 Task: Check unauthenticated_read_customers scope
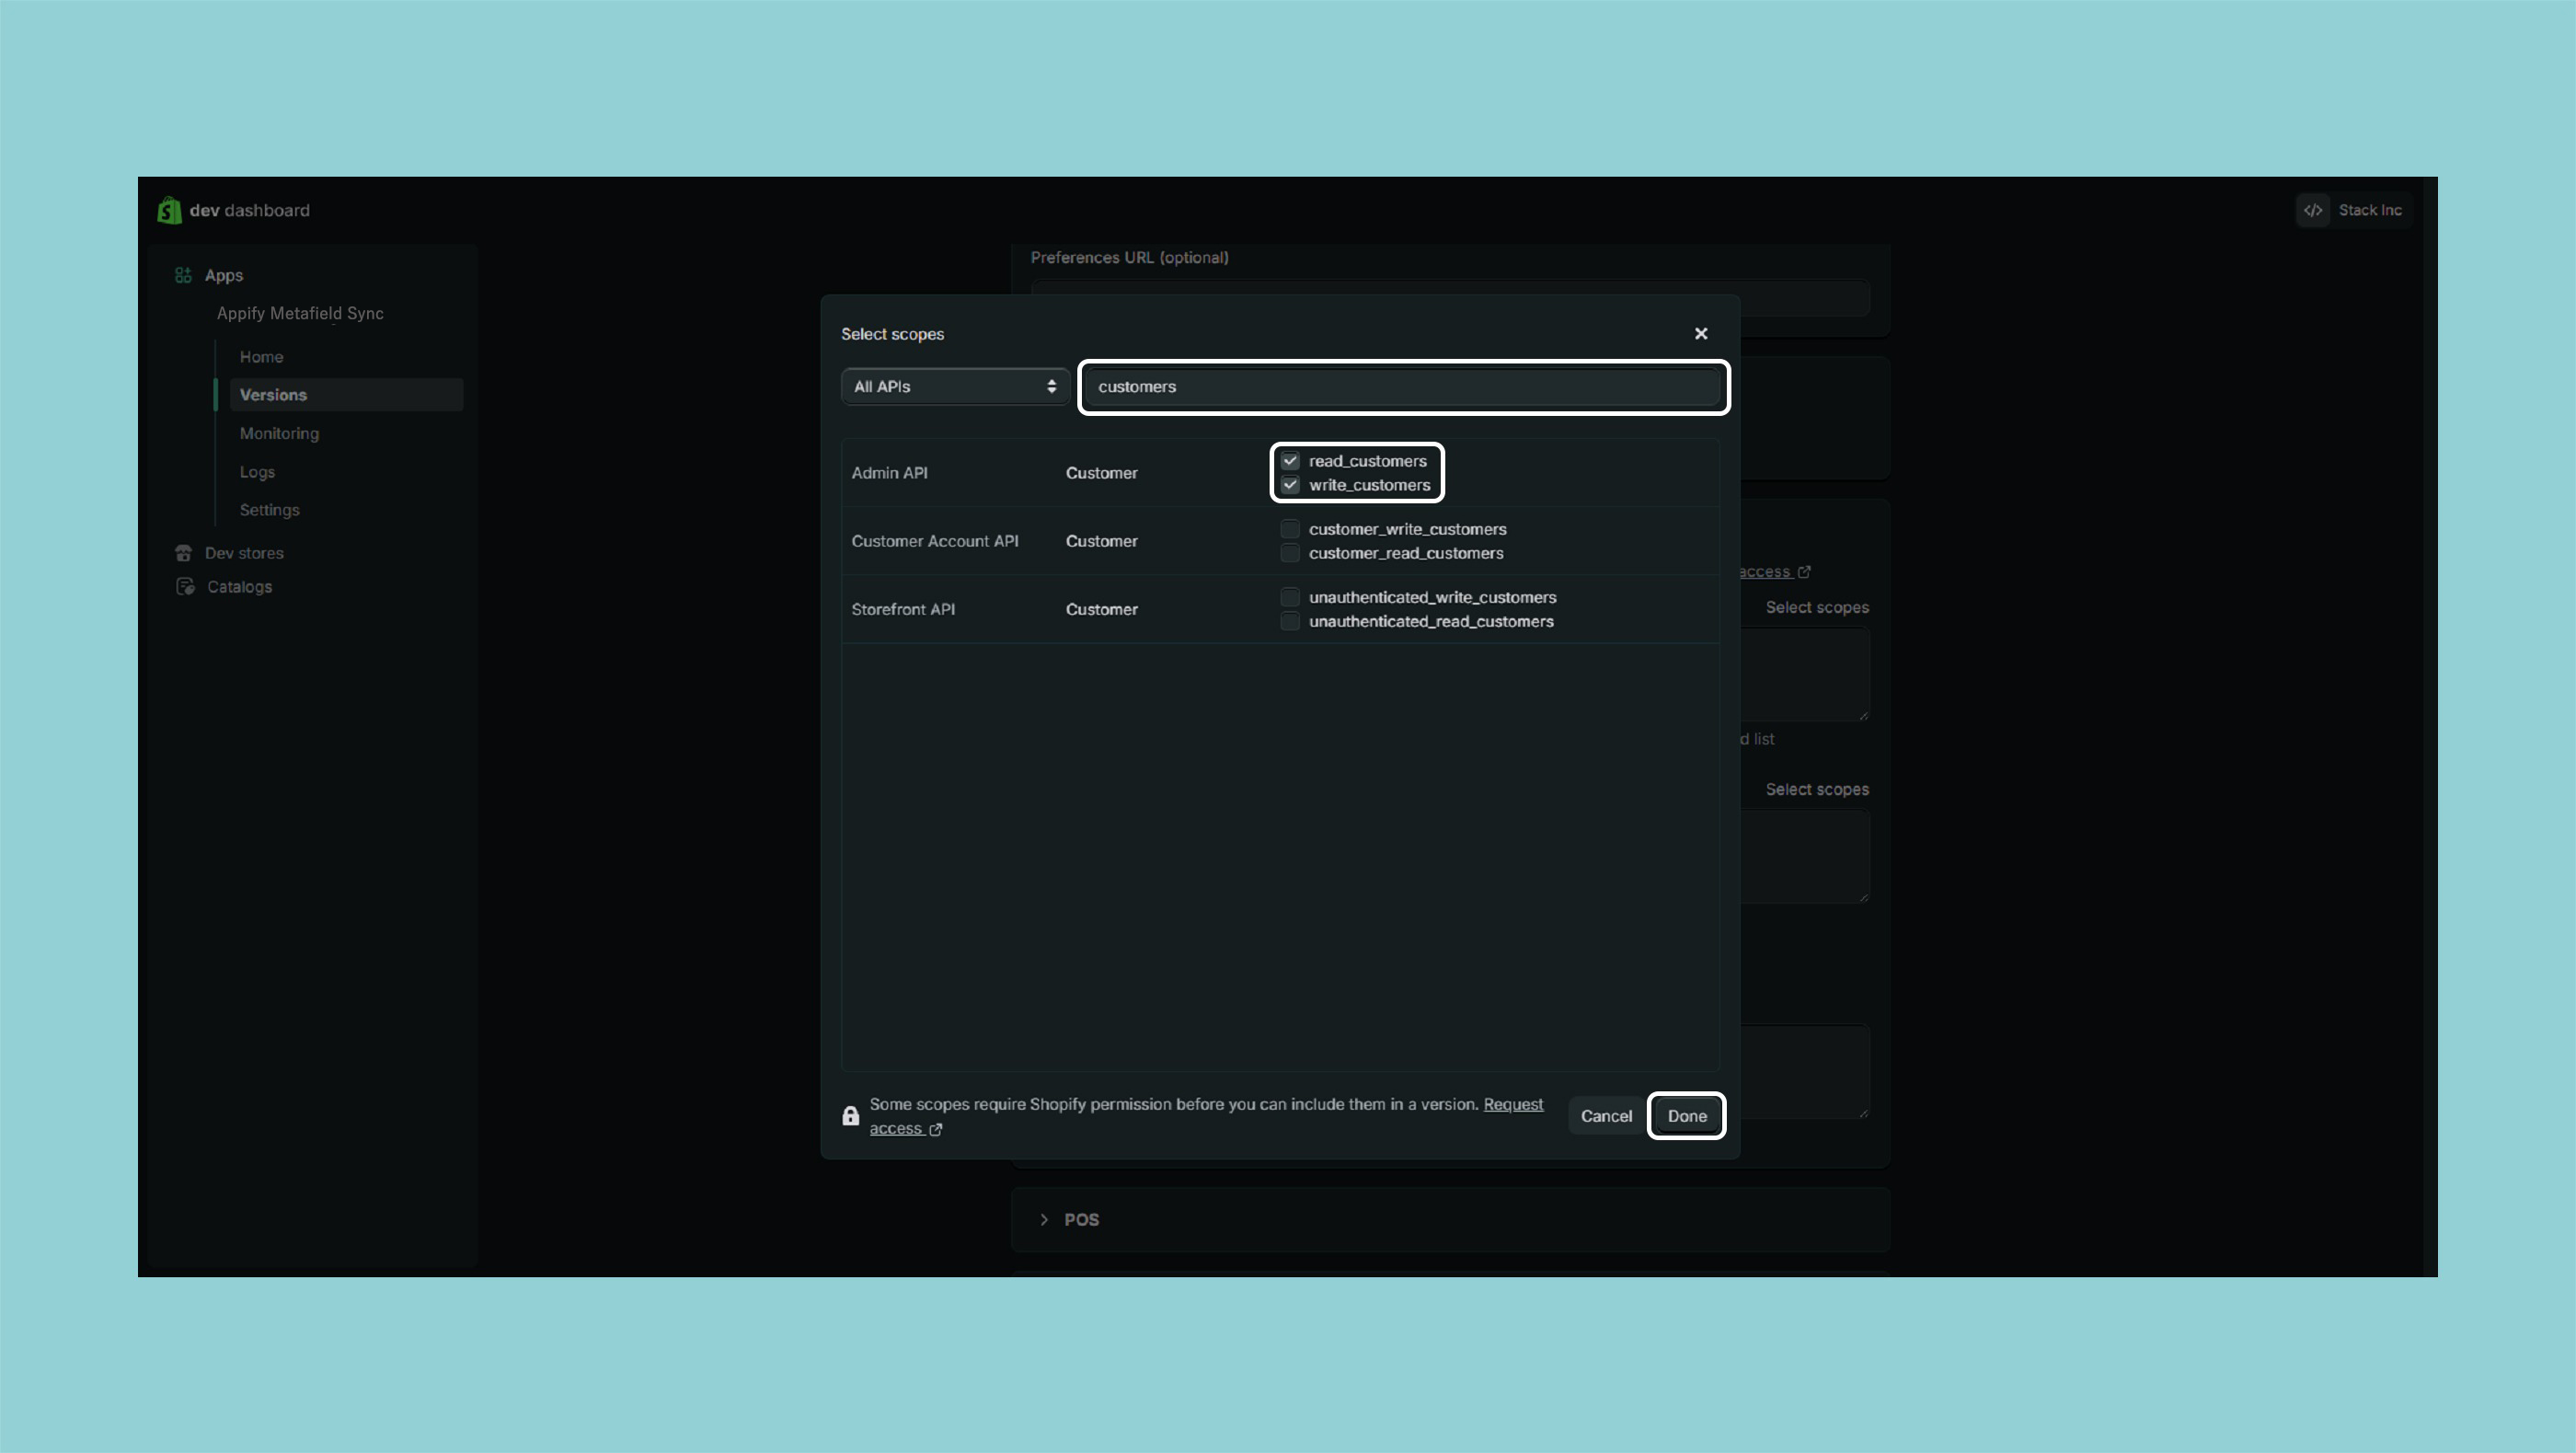tap(1290, 621)
